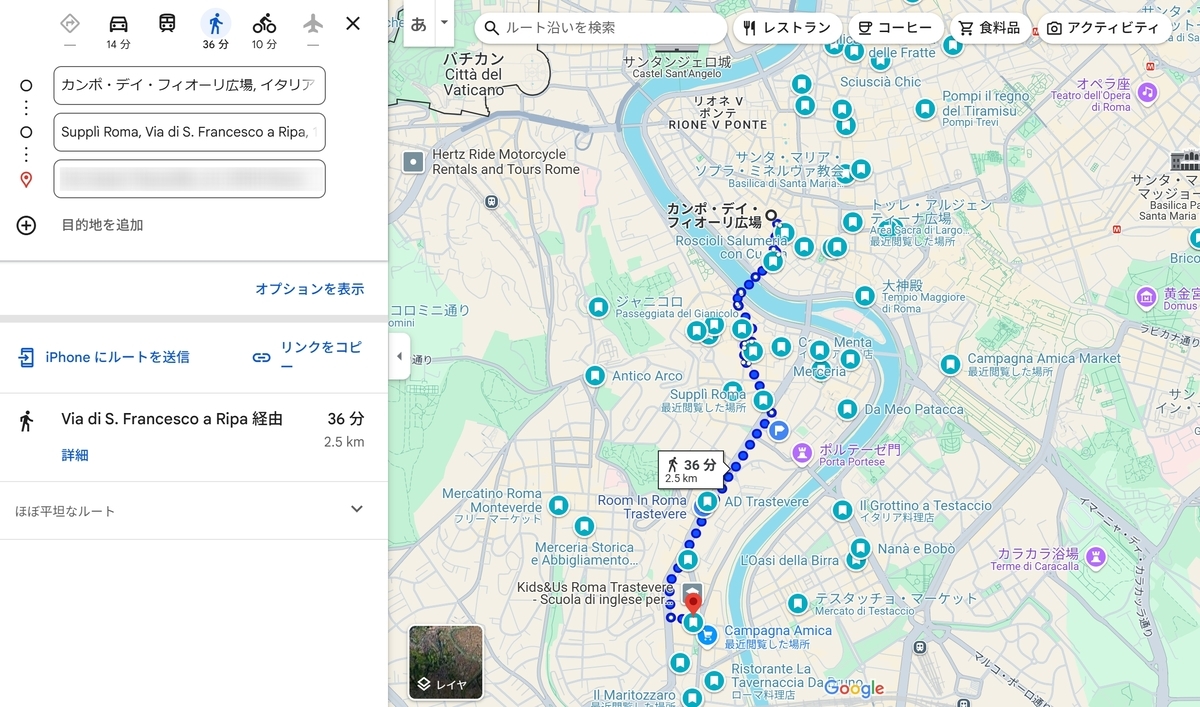Click the plus icon to add destination

tap(26, 225)
